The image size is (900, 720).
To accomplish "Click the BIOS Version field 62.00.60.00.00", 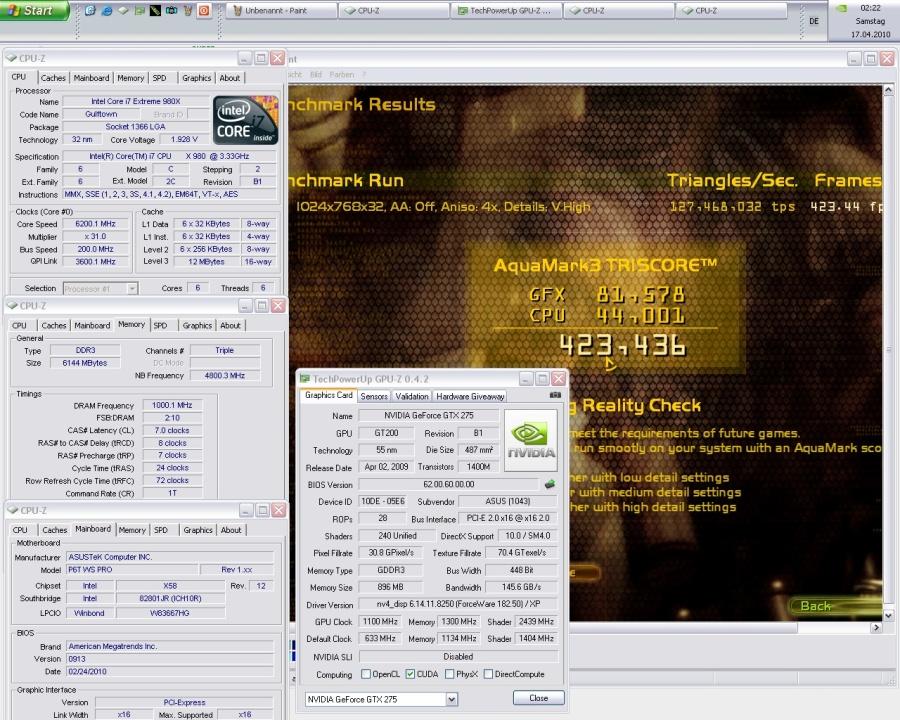I will pyautogui.click(x=449, y=485).
